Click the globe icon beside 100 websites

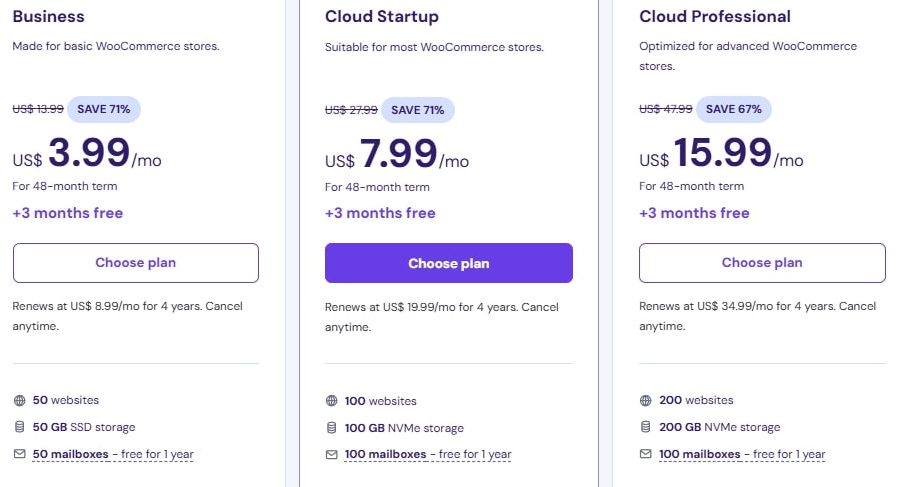click(332, 401)
